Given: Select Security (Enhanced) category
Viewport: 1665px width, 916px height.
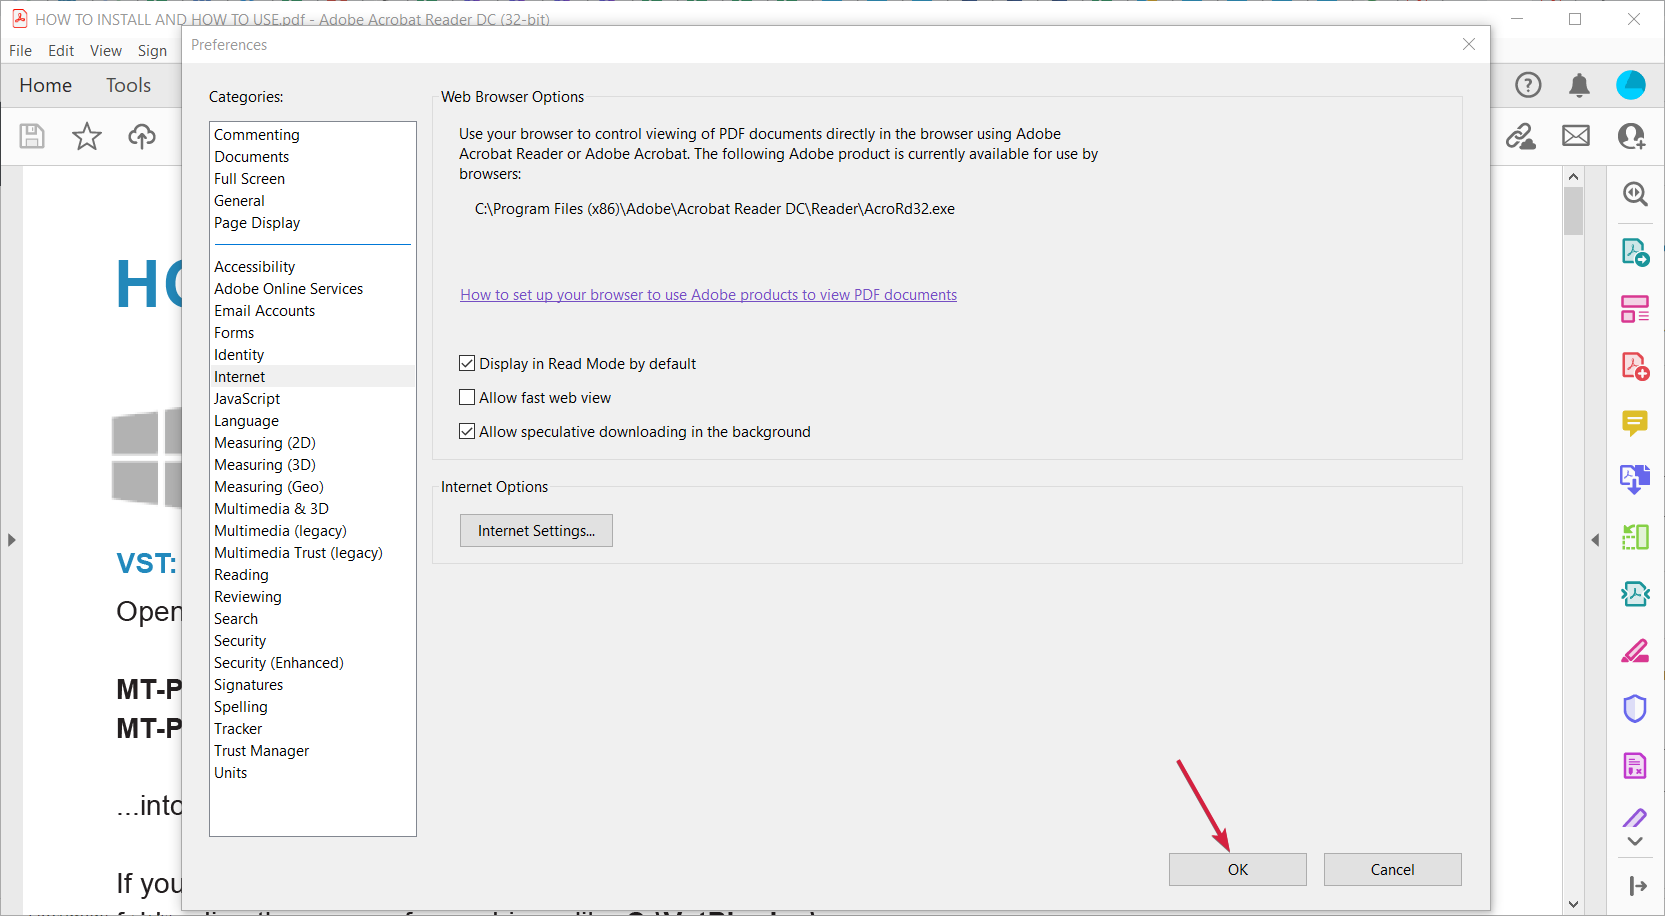Looking at the screenshot, I should pyautogui.click(x=279, y=663).
